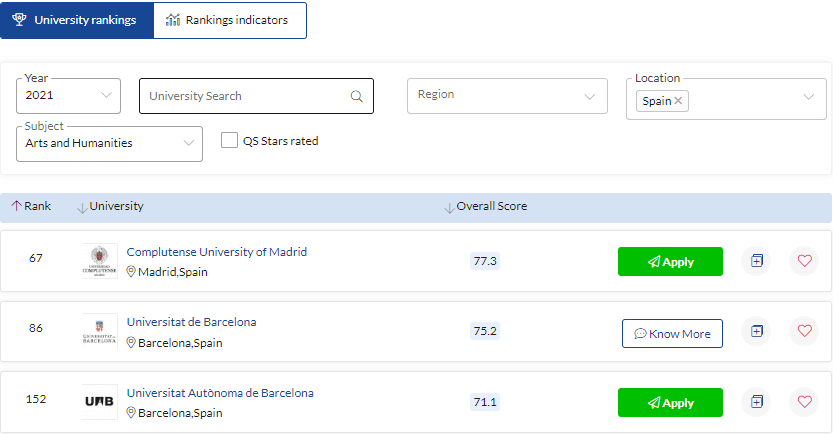The width and height of the screenshot is (833, 434).
Task: Click the 71.1 overall score value
Action: [x=485, y=402]
